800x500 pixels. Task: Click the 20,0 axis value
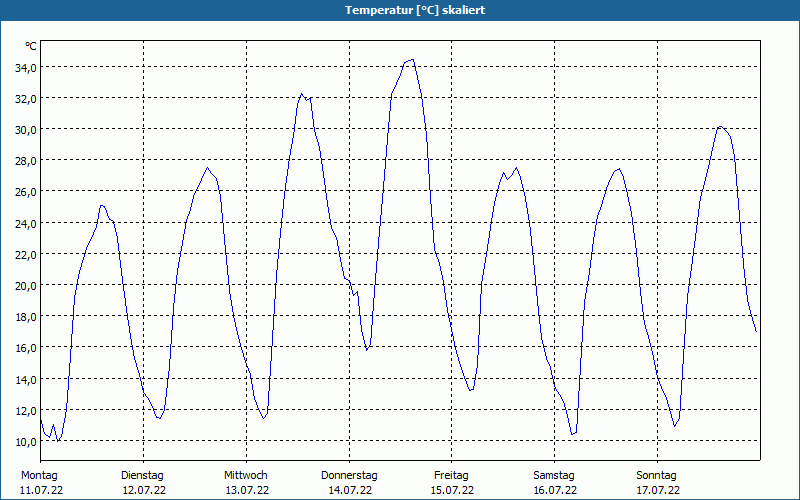point(26,286)
